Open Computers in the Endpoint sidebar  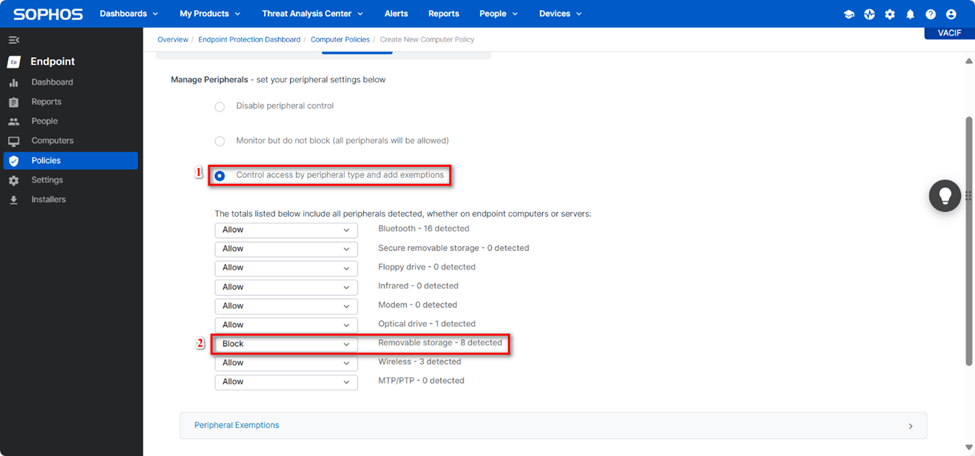tap(52, 141)
